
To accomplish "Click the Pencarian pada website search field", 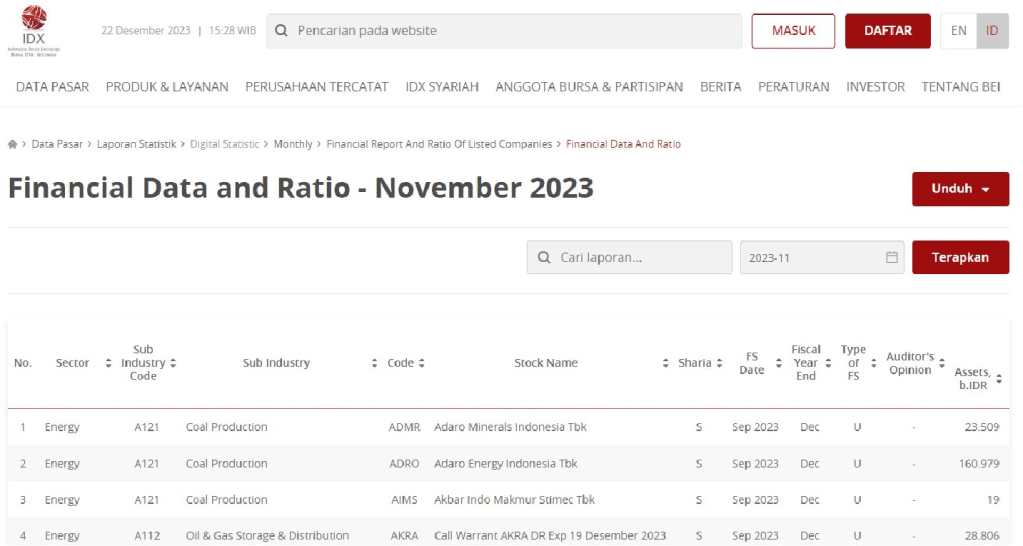I will point(510,31).
